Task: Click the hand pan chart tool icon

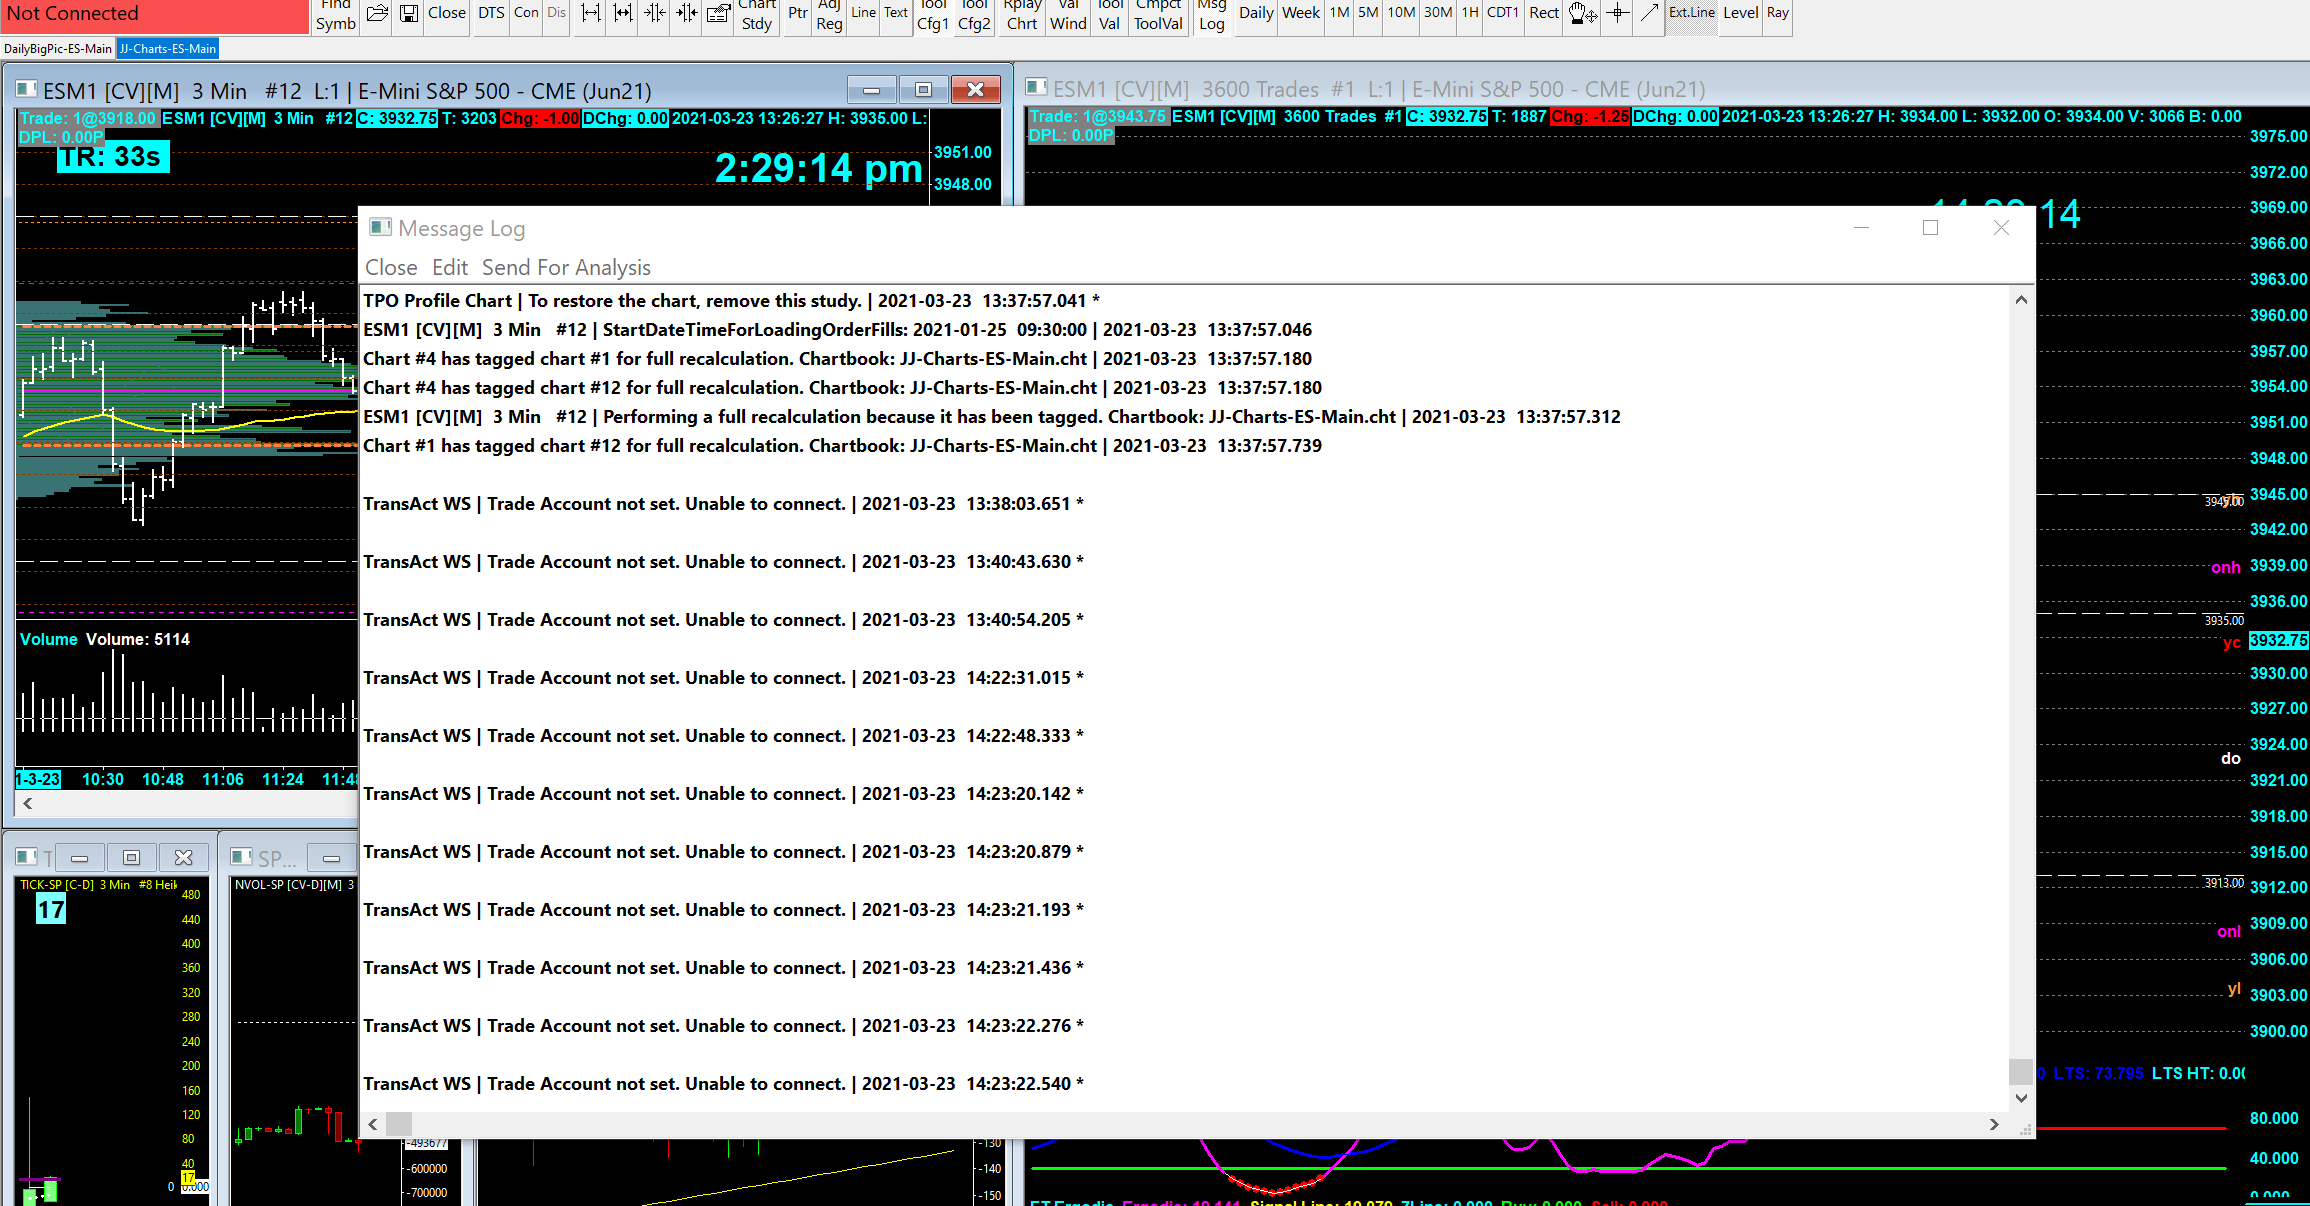Action: 1582,13
